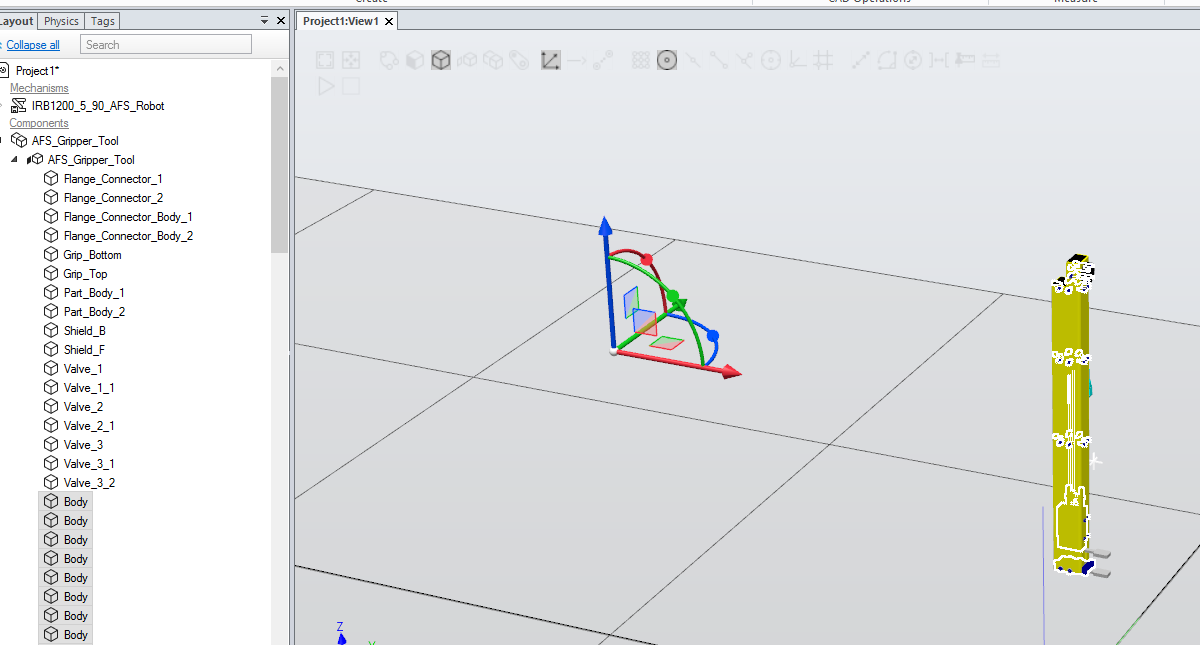
Task: Stop simulation with the square Stop icon
Action: [x=351, y=87]
